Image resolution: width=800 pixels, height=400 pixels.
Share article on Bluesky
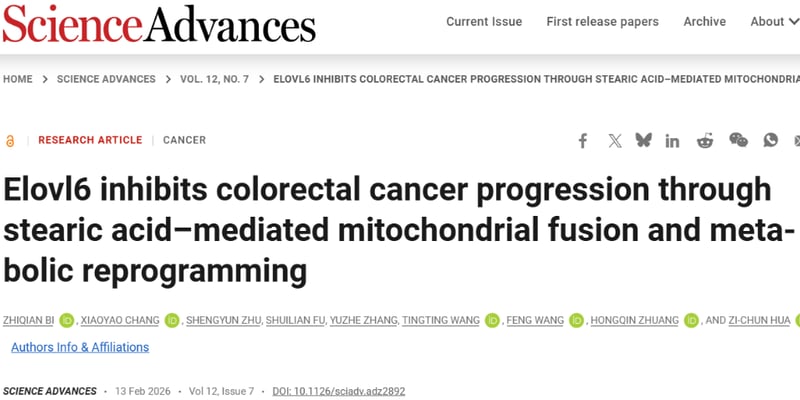[644, 141]
